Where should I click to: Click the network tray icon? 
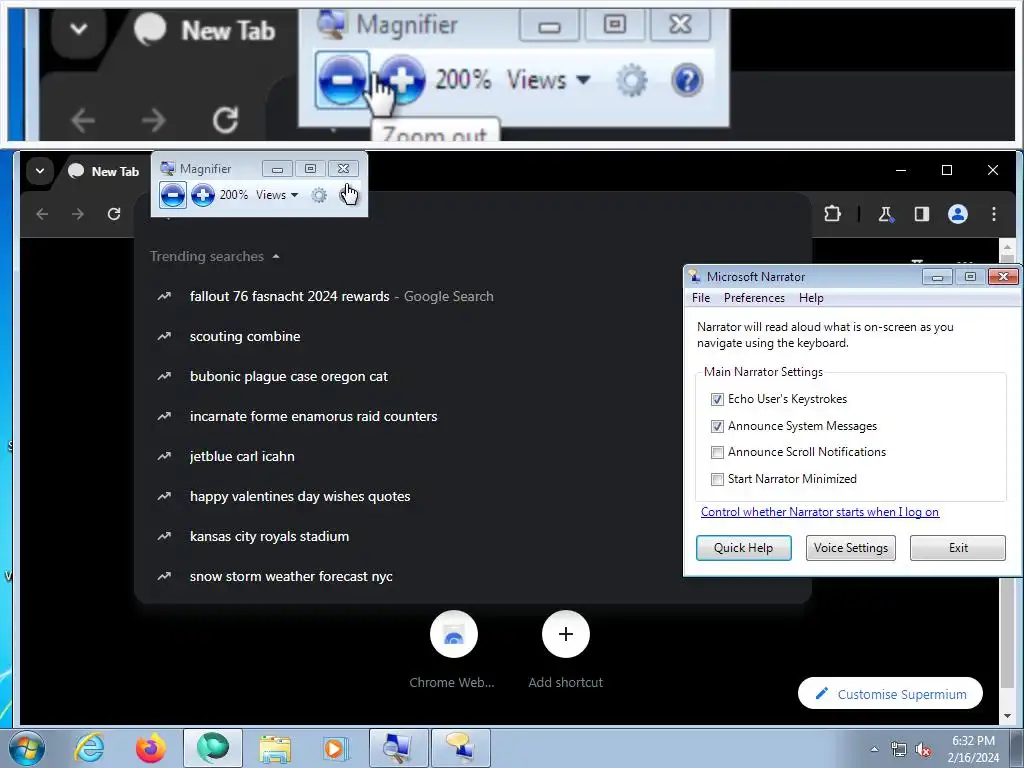[899, 749]
